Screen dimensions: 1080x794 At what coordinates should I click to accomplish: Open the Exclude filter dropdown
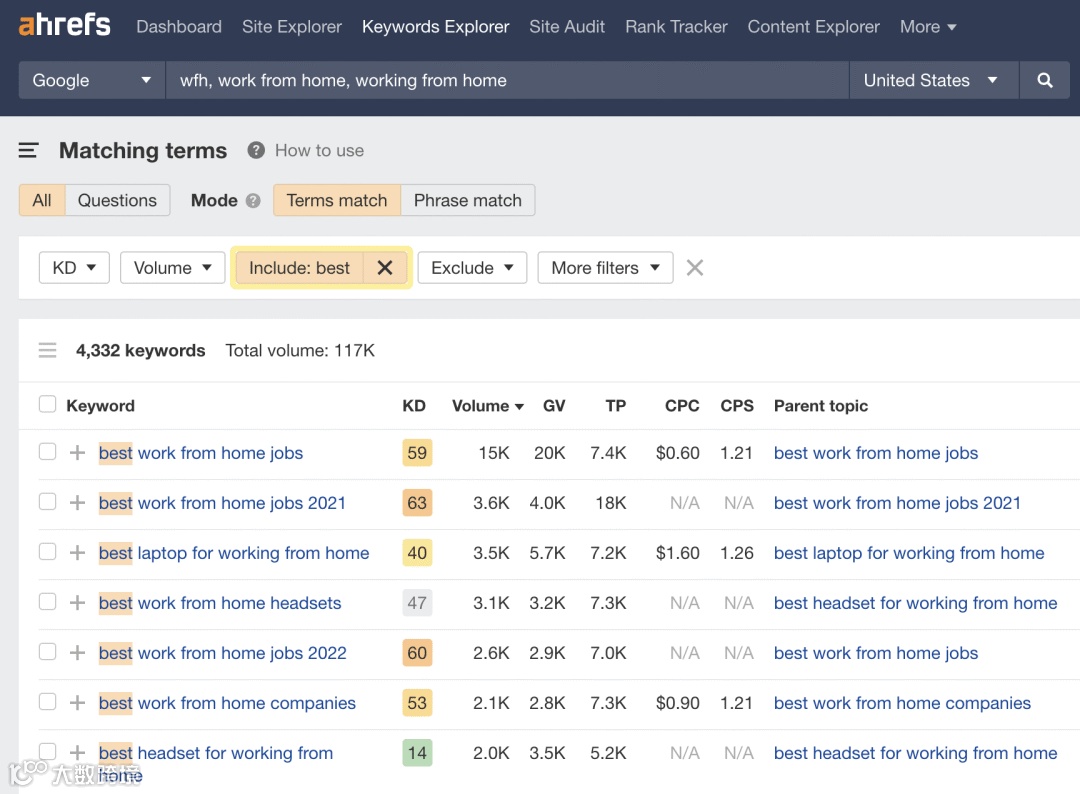click(x=472, y=268)
